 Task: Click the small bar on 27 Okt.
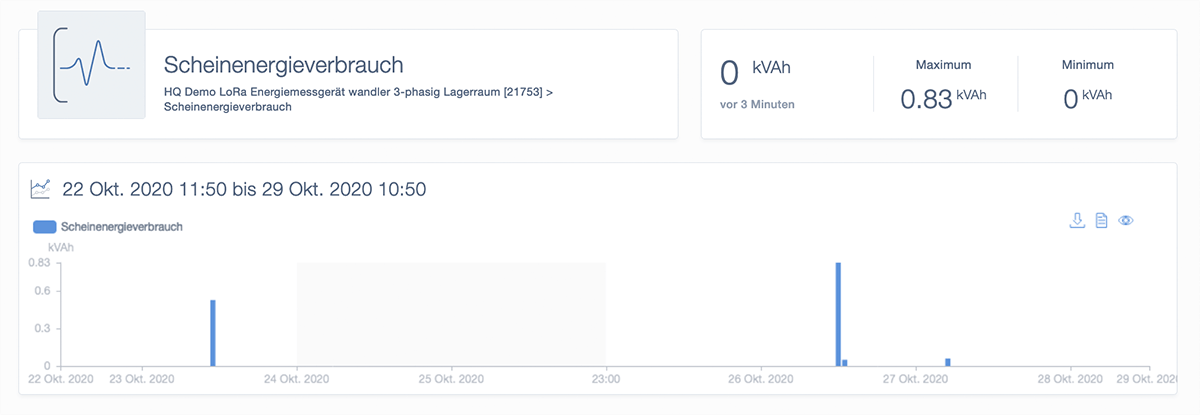tap(947, 361)
